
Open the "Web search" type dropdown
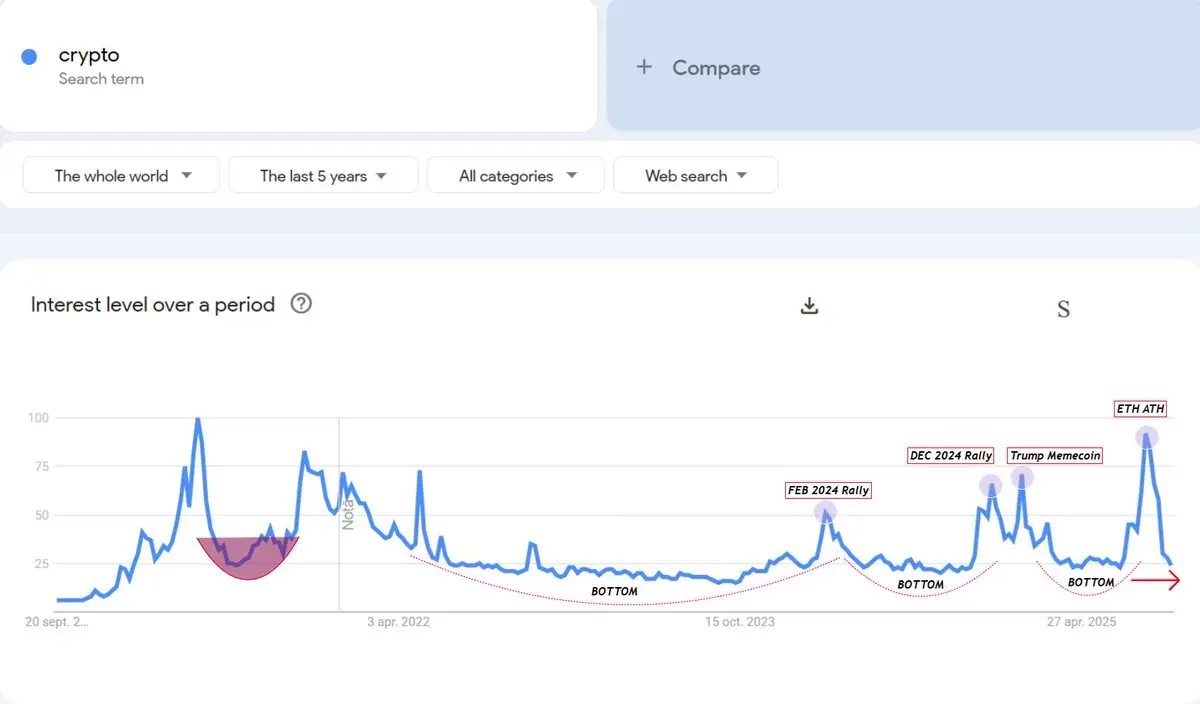[695, 176]
